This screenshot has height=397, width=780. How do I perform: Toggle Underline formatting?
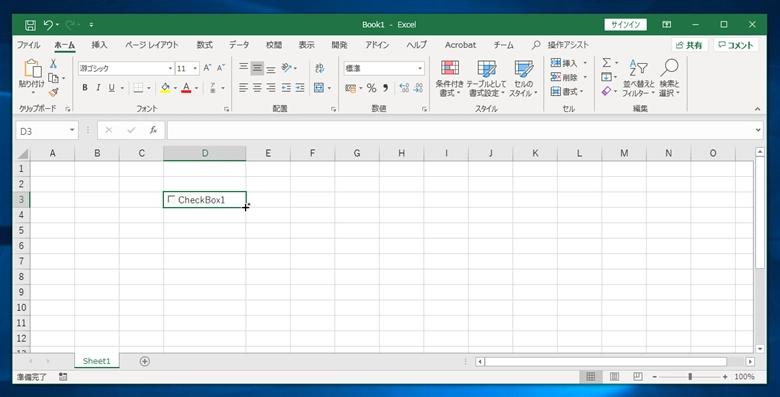coord(111,88)
